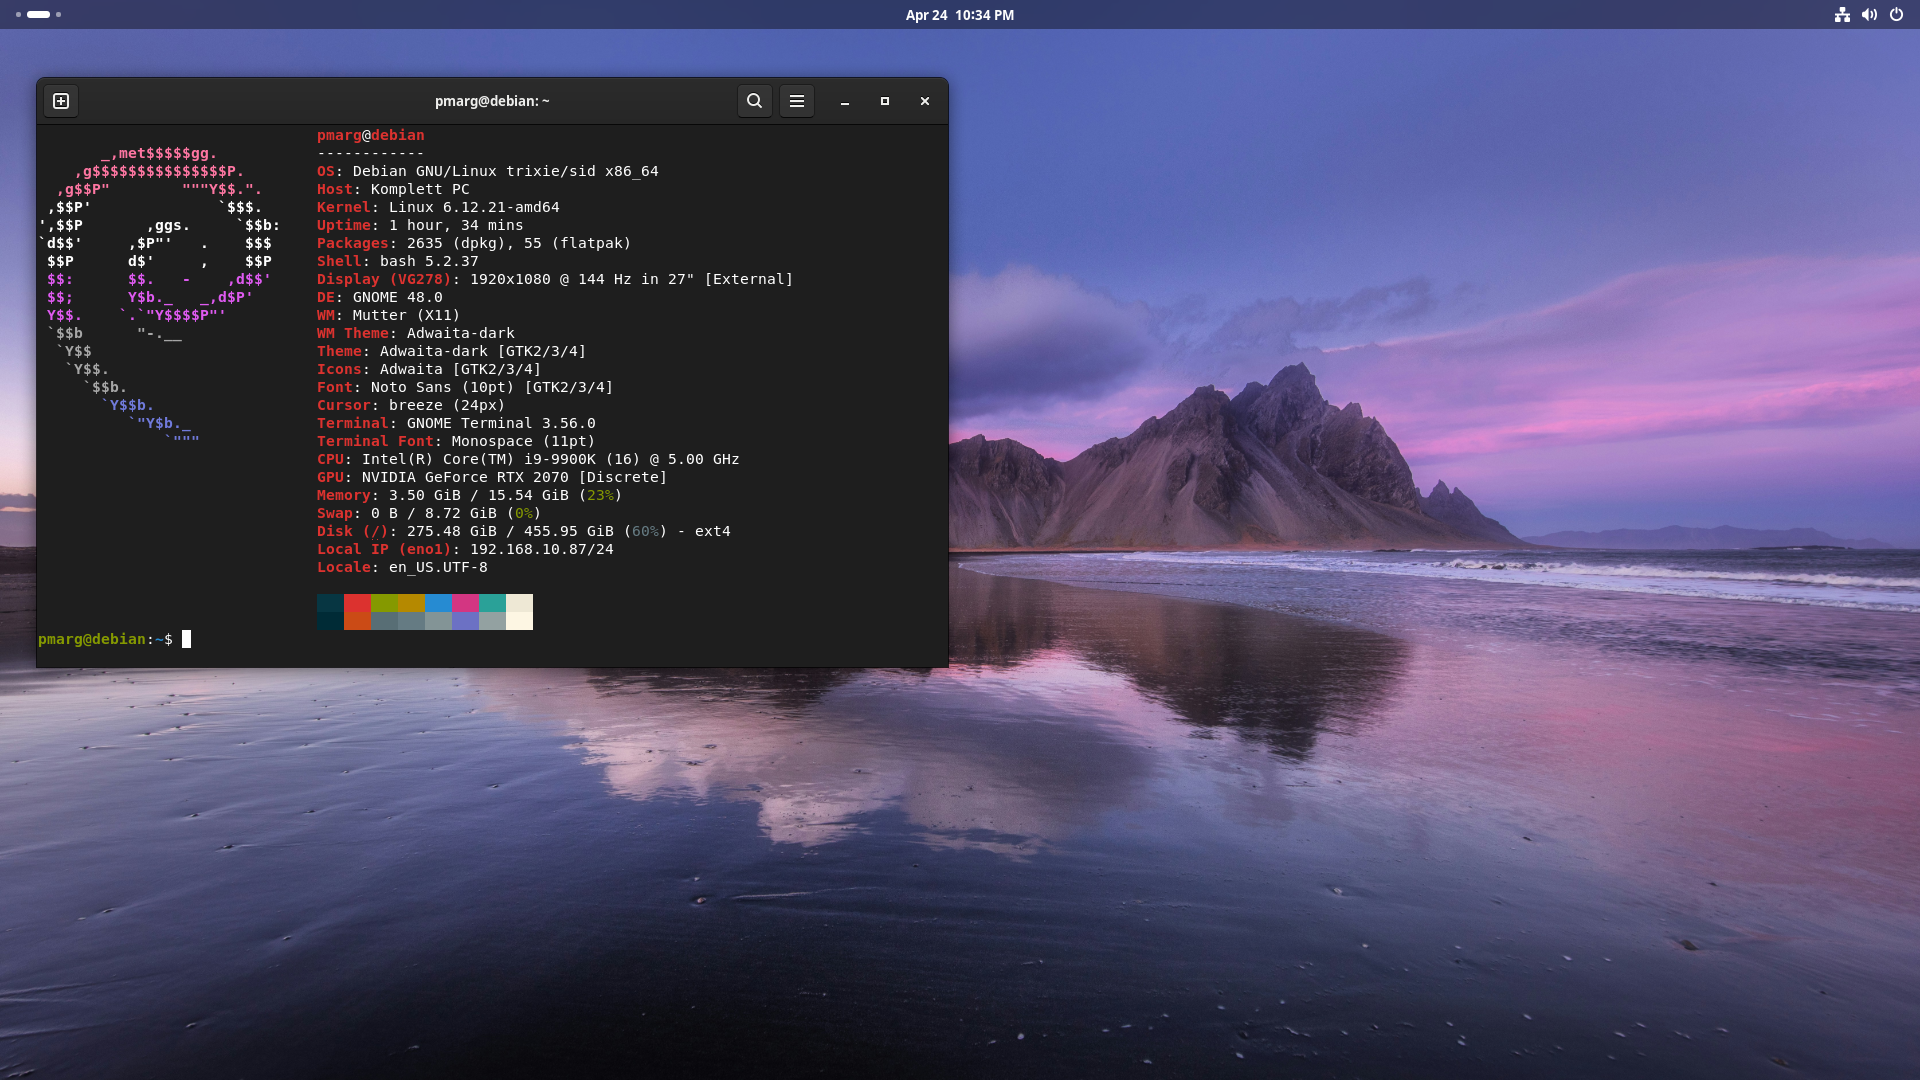
Task: Open a new terminal tab
Action: pyautogui.click(x=61, y=101)
